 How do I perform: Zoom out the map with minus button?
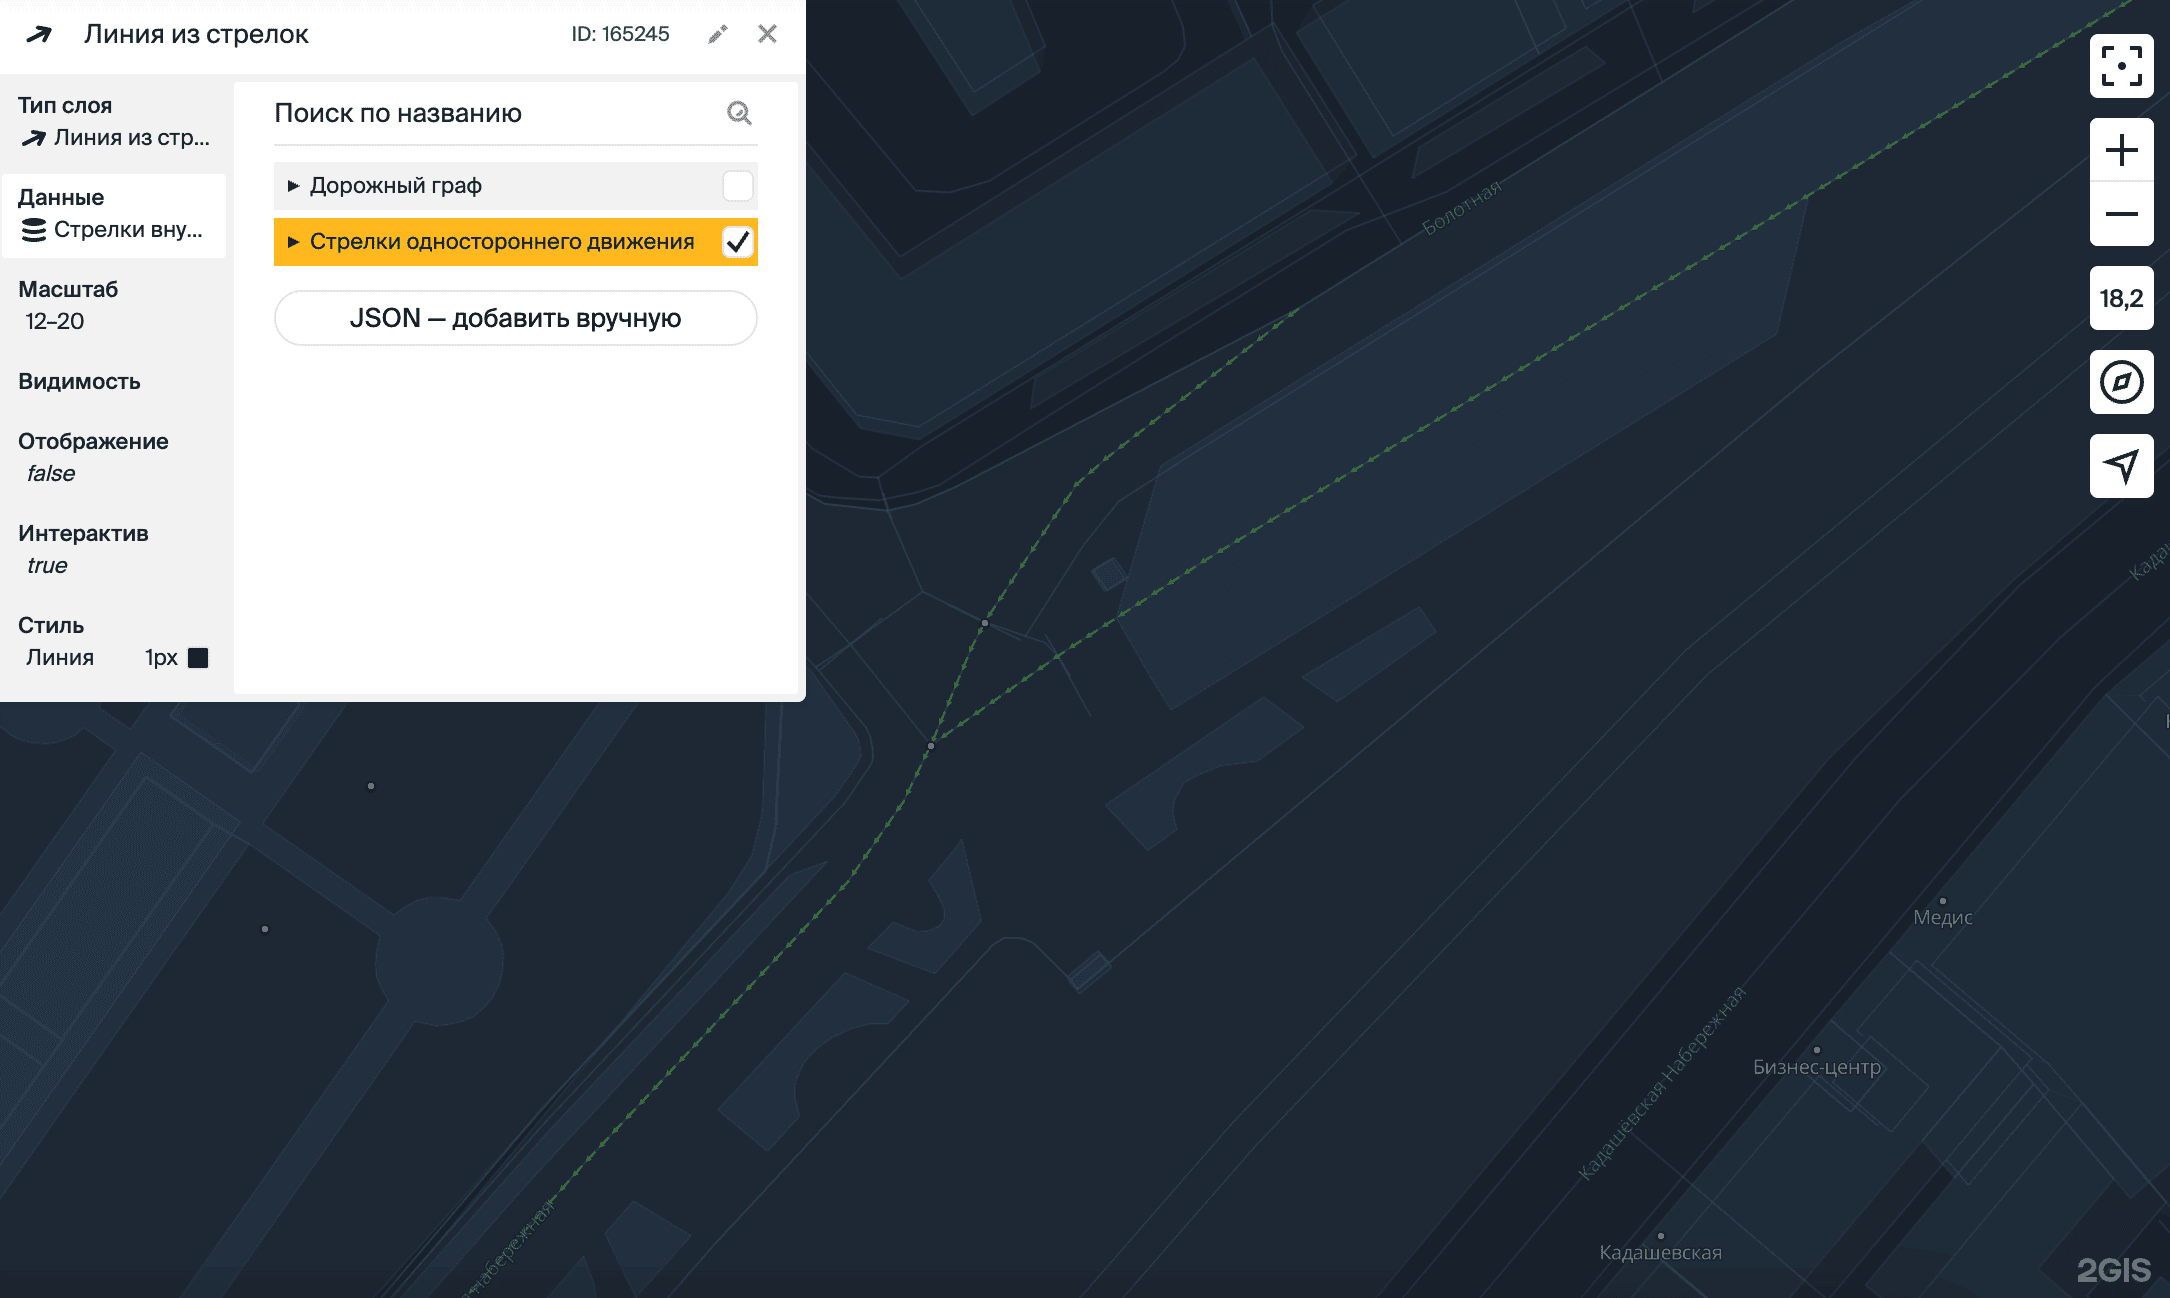tap(2121, 214)
